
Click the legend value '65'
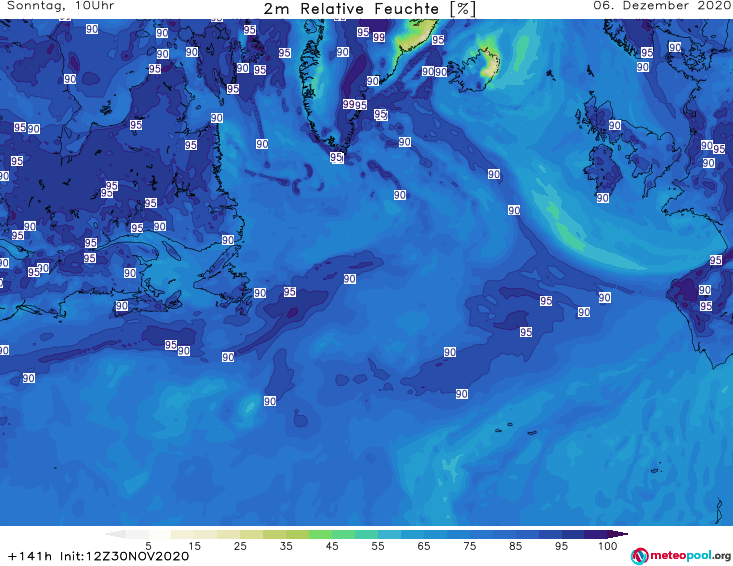[424, 546]
